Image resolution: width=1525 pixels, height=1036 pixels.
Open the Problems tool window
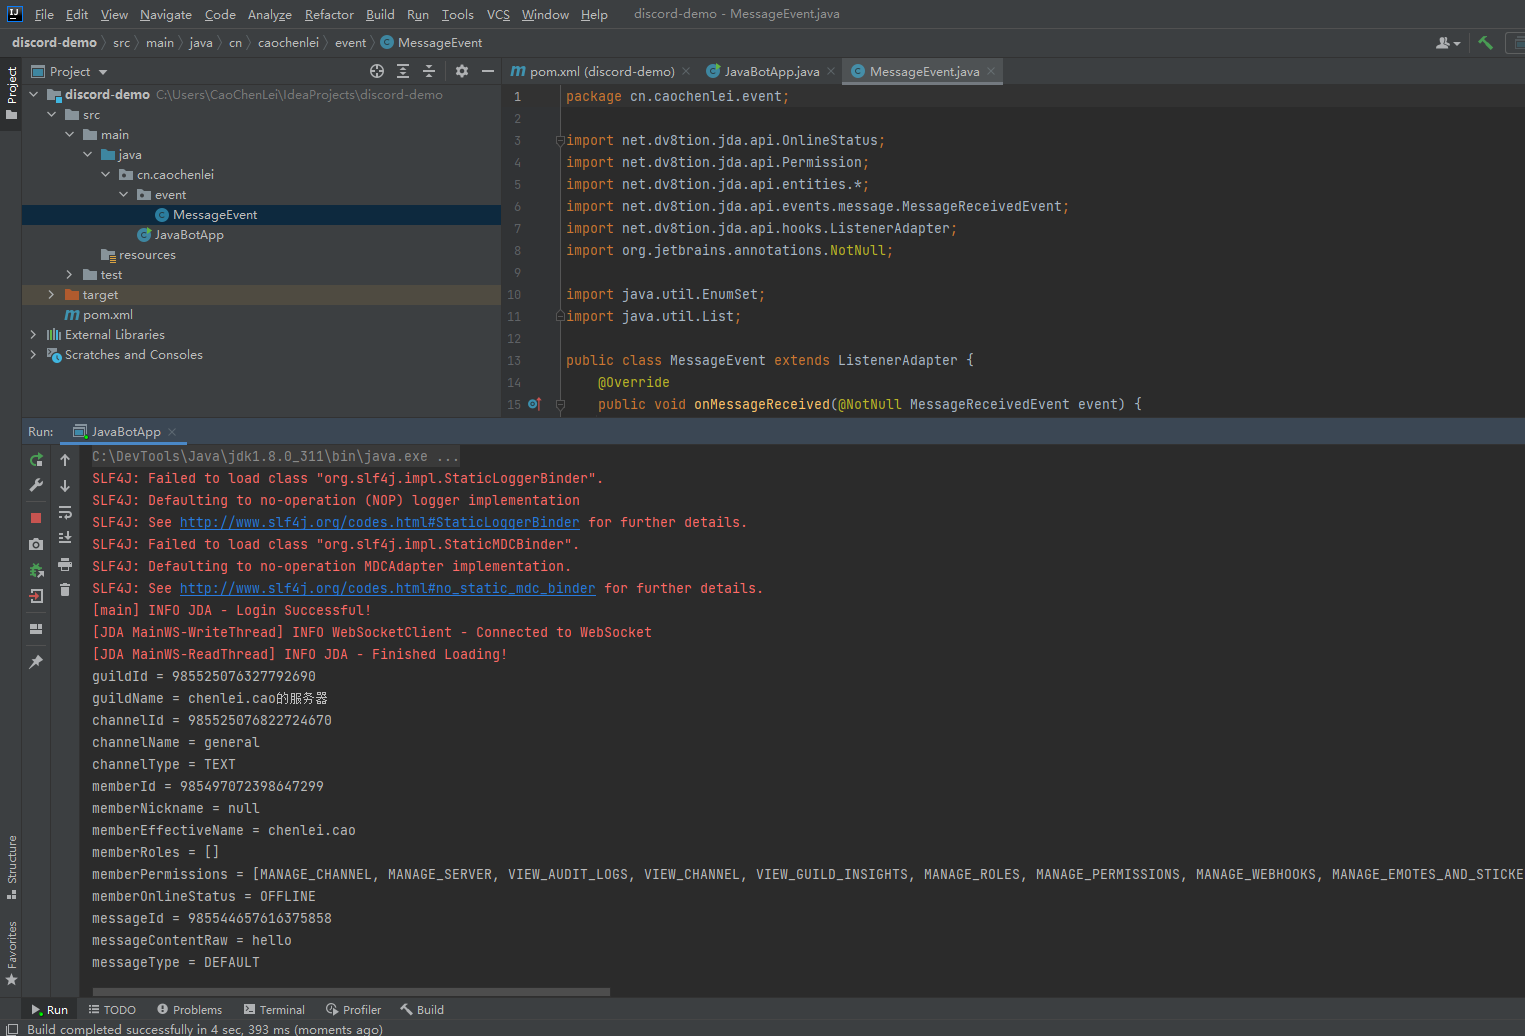coord(189,1010)
